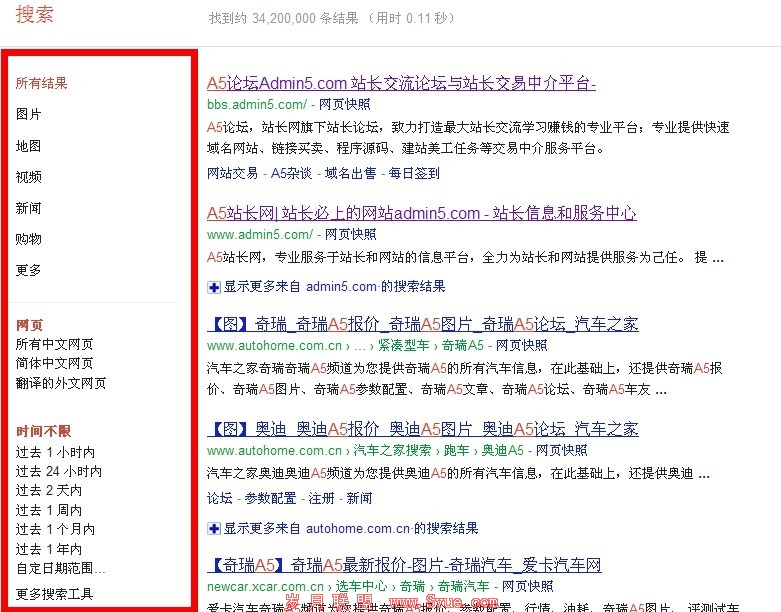Select 时间不限 time filter

tap(43, 431)
